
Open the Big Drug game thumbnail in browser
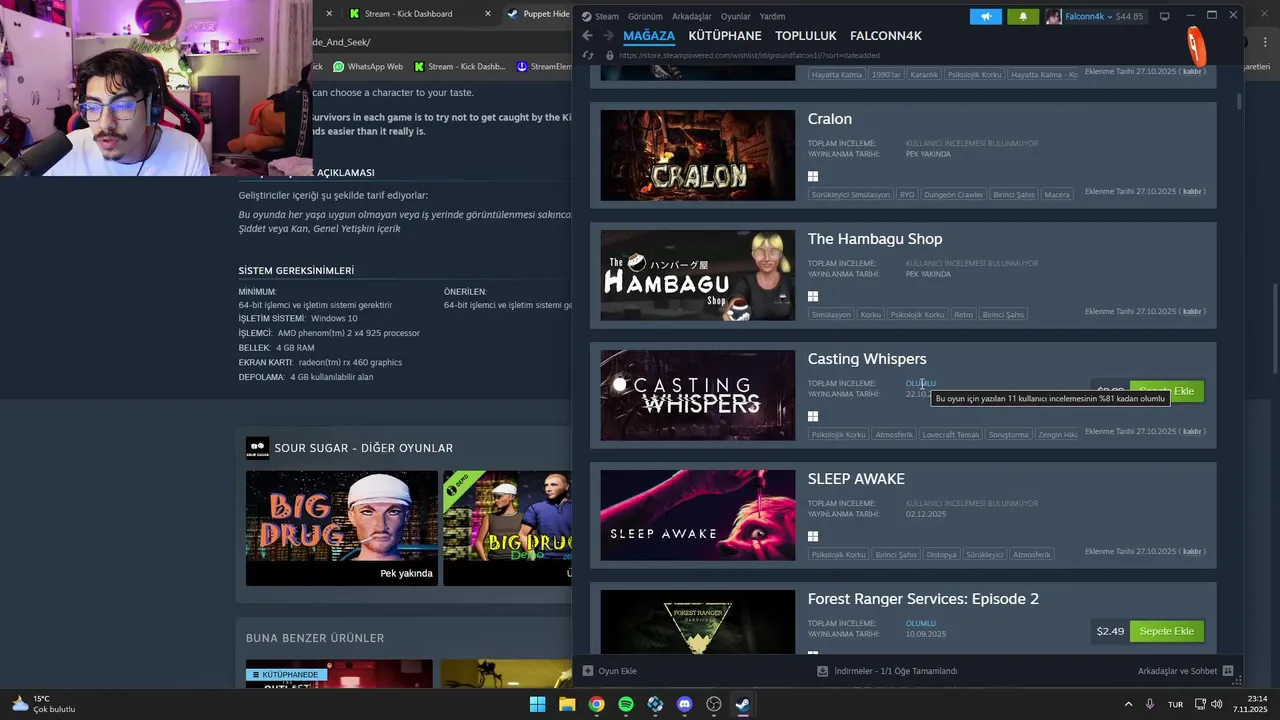(x=342, y=528)
